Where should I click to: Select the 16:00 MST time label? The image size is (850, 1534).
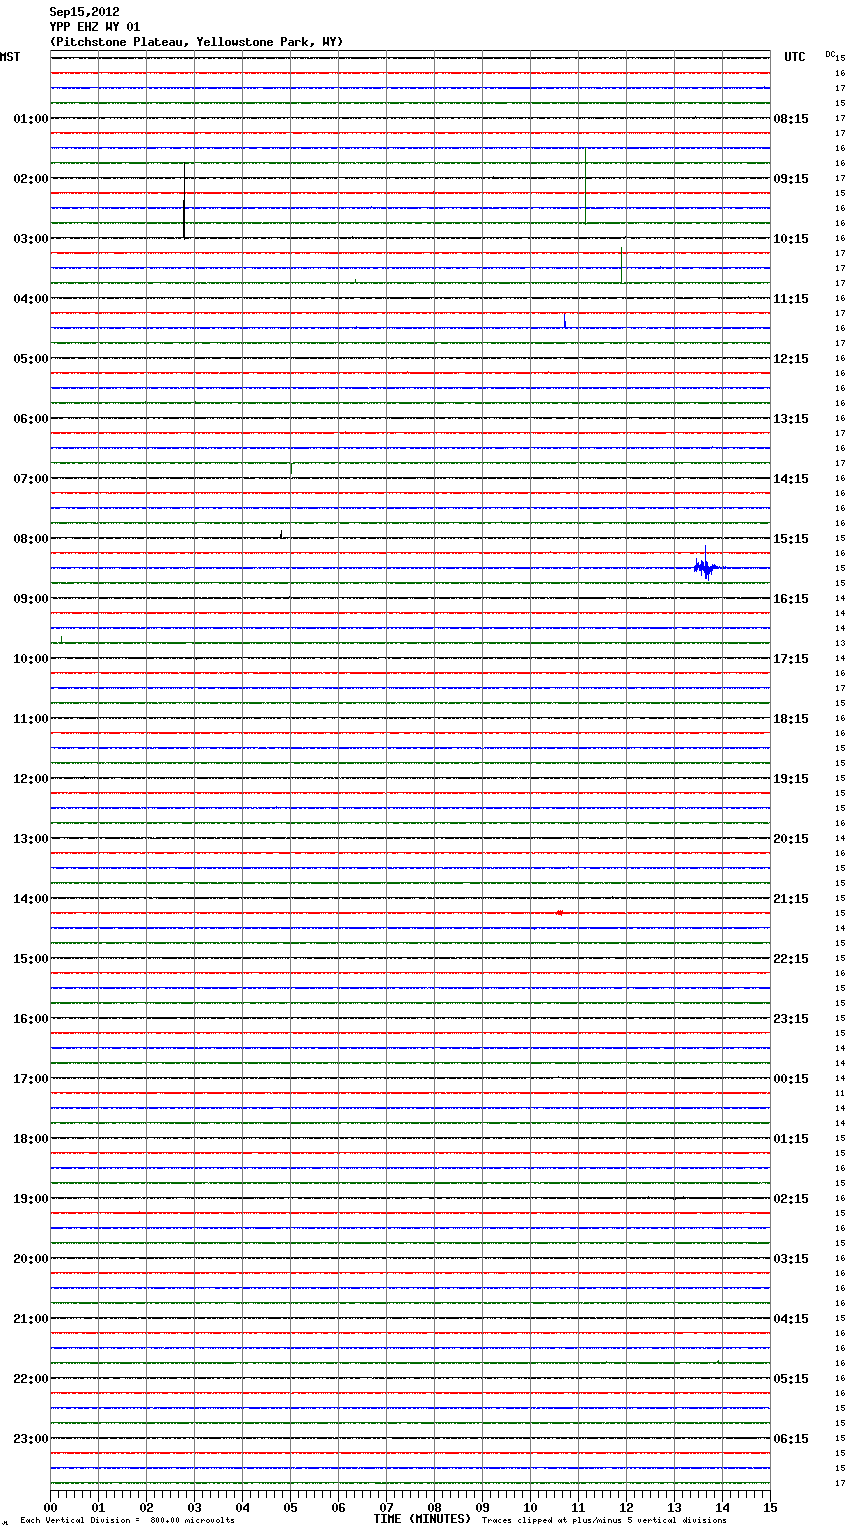pyautogui.click(x=31, y=1019)
